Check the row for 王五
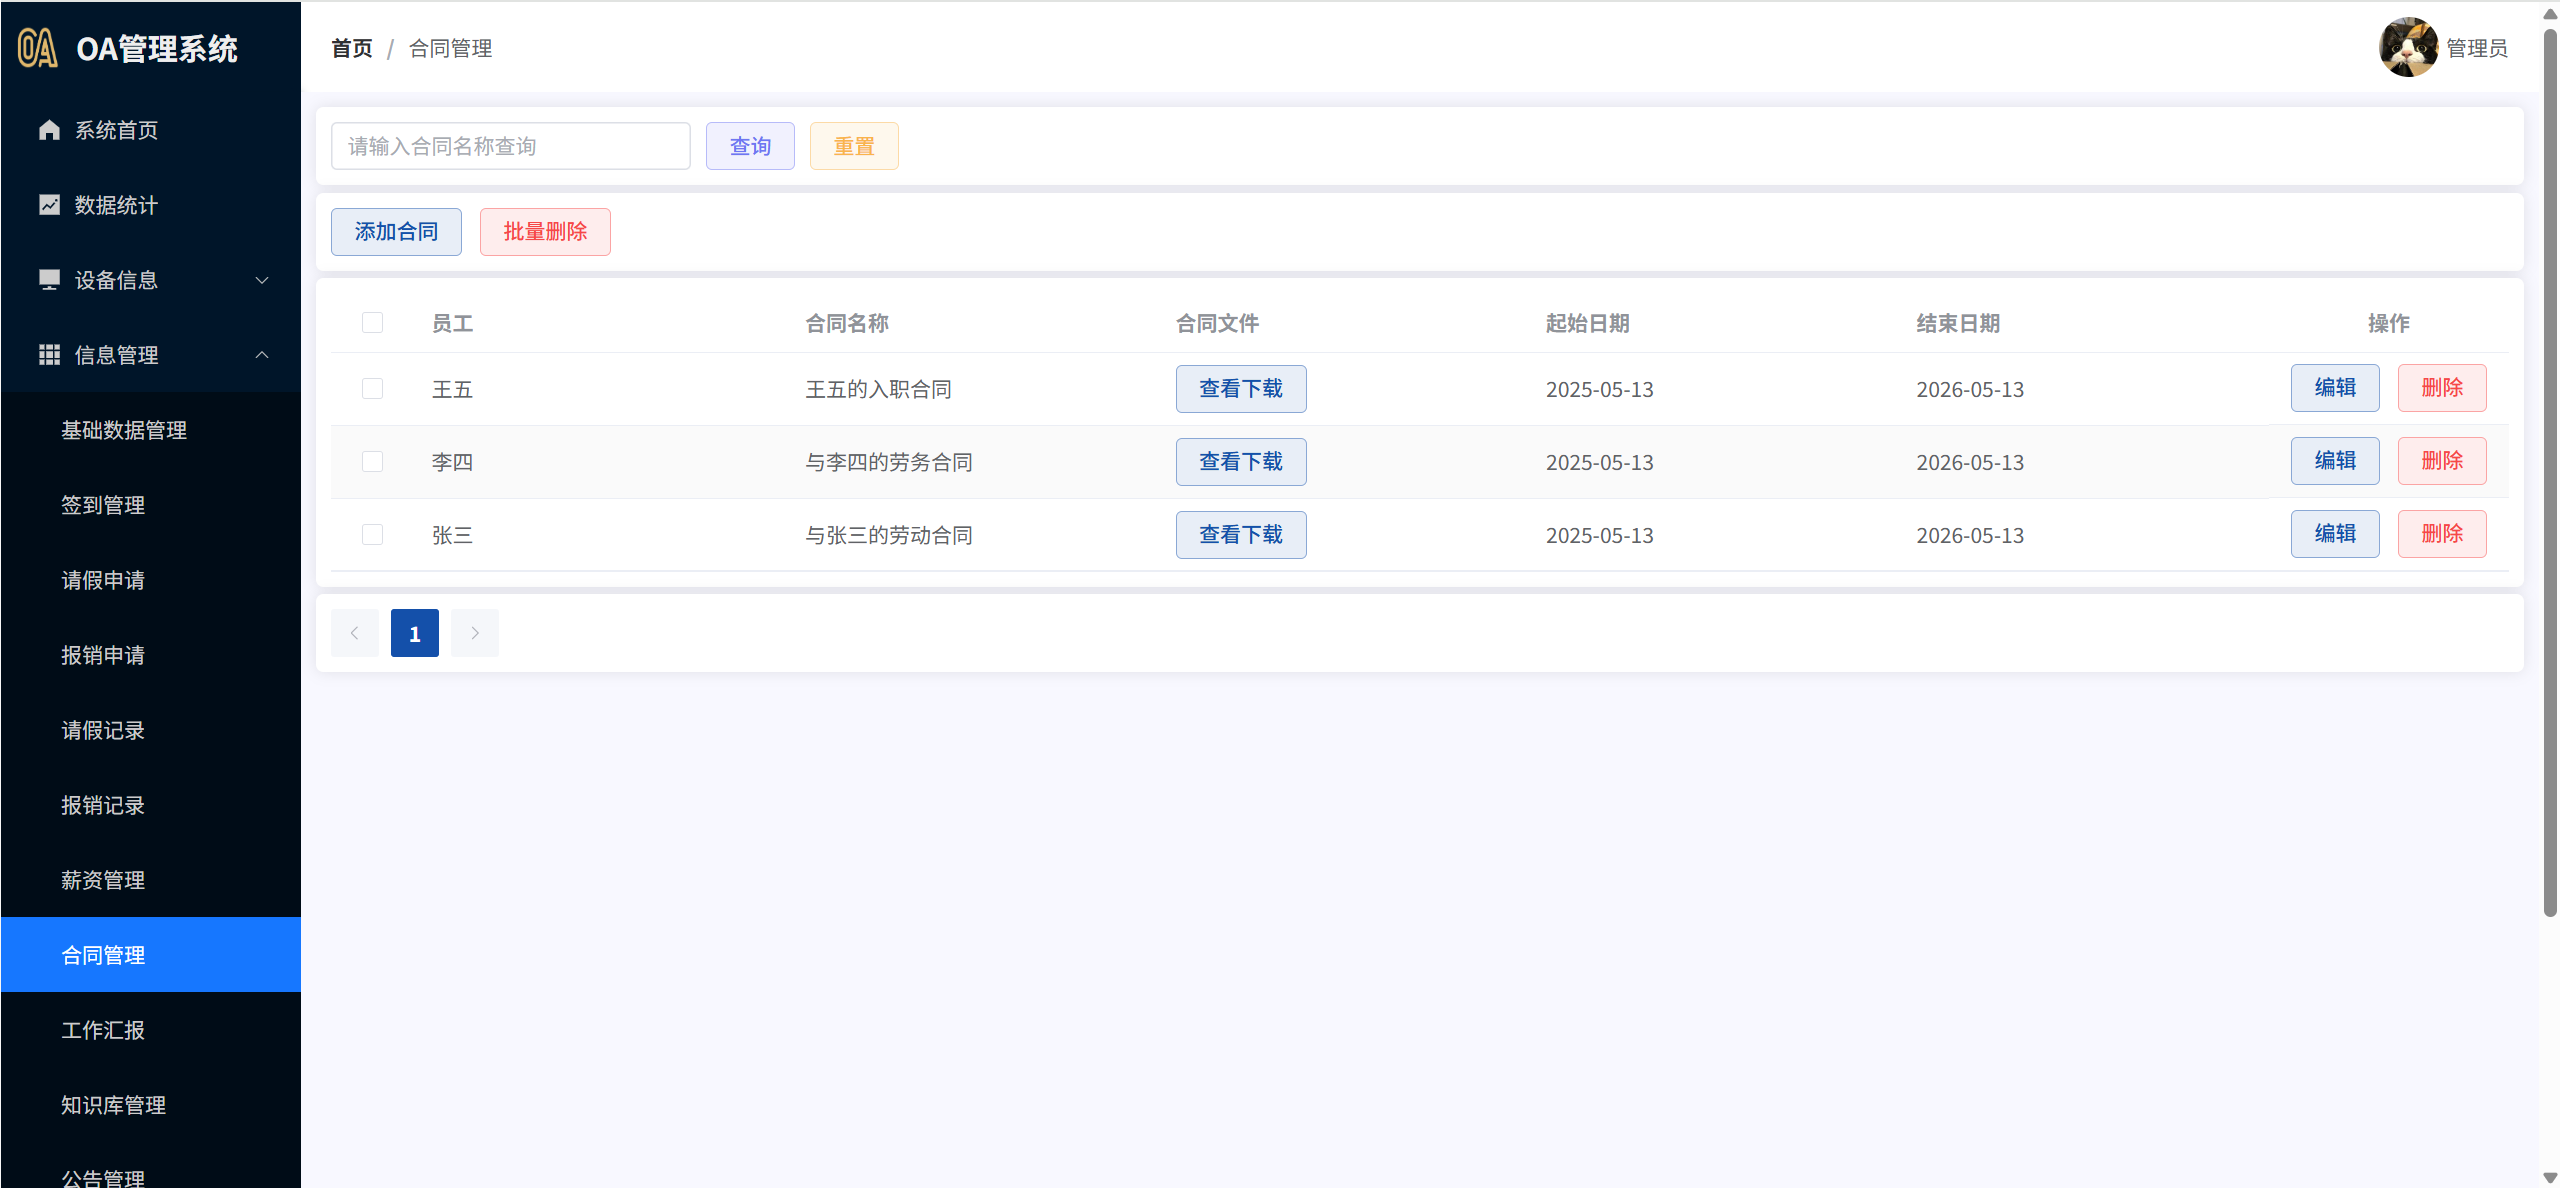The height and width of the screenshot is (1188, 2560). (x=372, y=389)
